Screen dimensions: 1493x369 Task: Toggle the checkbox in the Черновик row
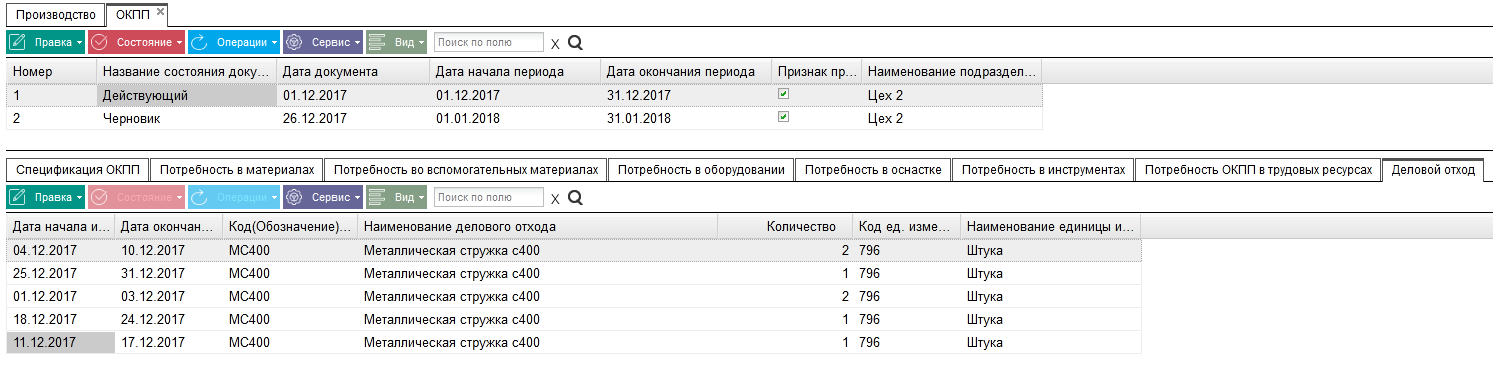point(783,117)
